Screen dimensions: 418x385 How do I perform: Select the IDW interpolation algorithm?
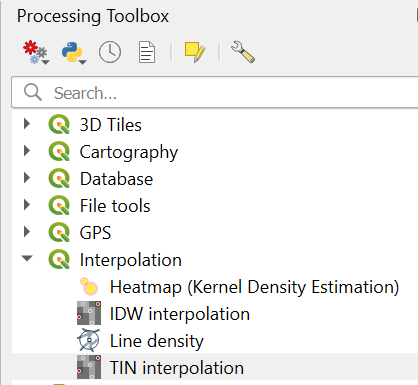180,314
